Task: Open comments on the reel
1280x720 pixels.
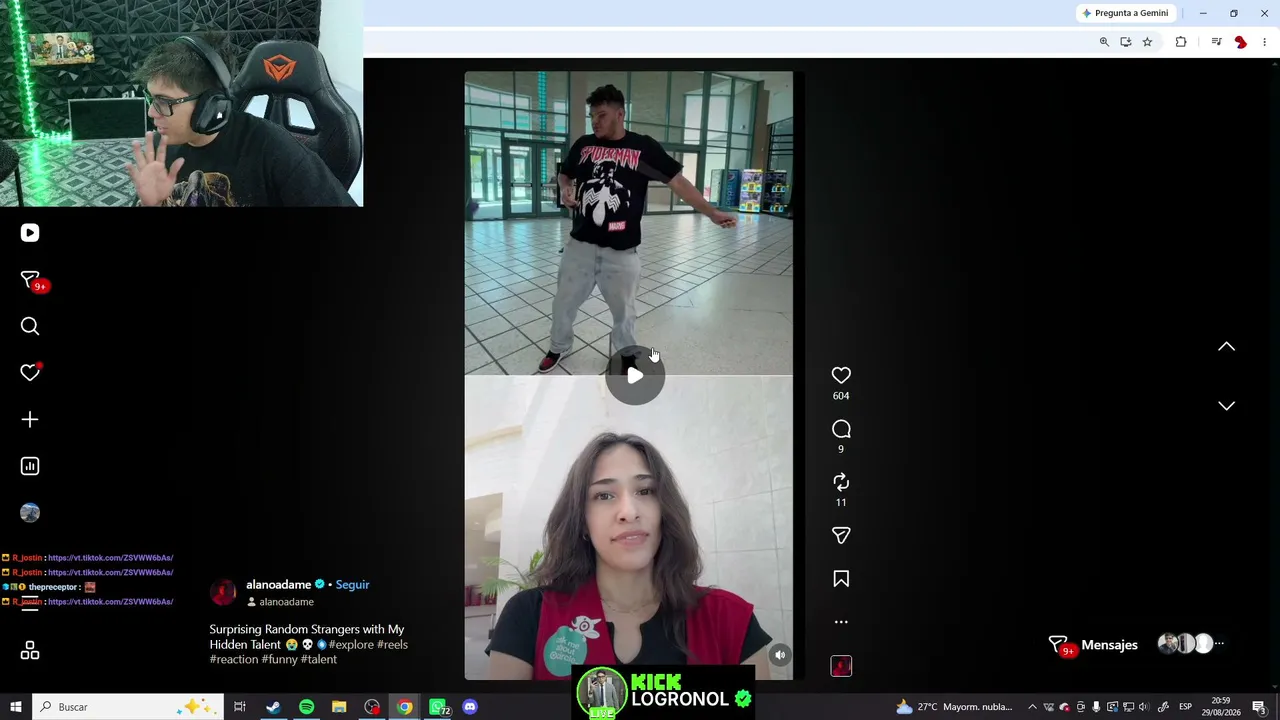Action: tap(841, 429)
